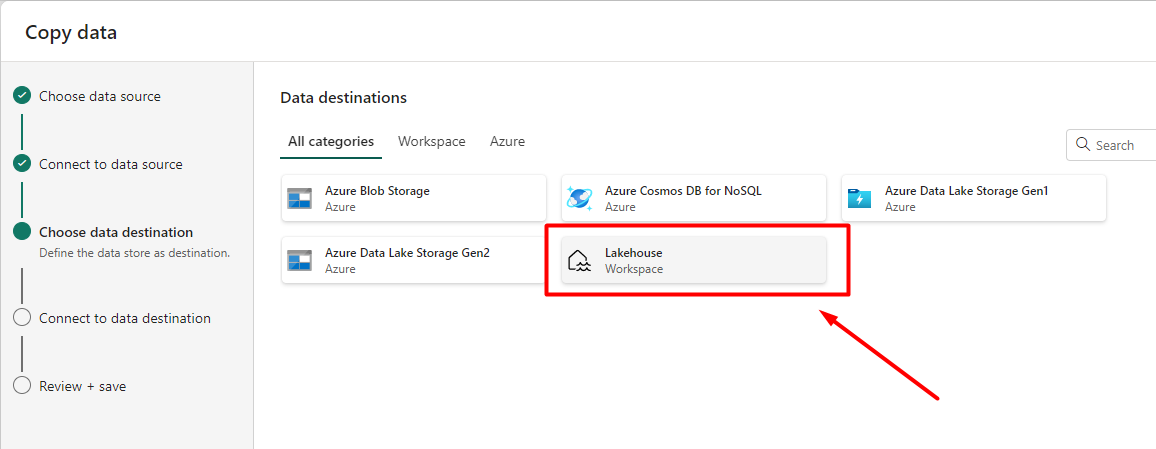Click the green checkmark beside Choose data source
Viewport: 1156px width, 449px height.
tap(22, 96)
